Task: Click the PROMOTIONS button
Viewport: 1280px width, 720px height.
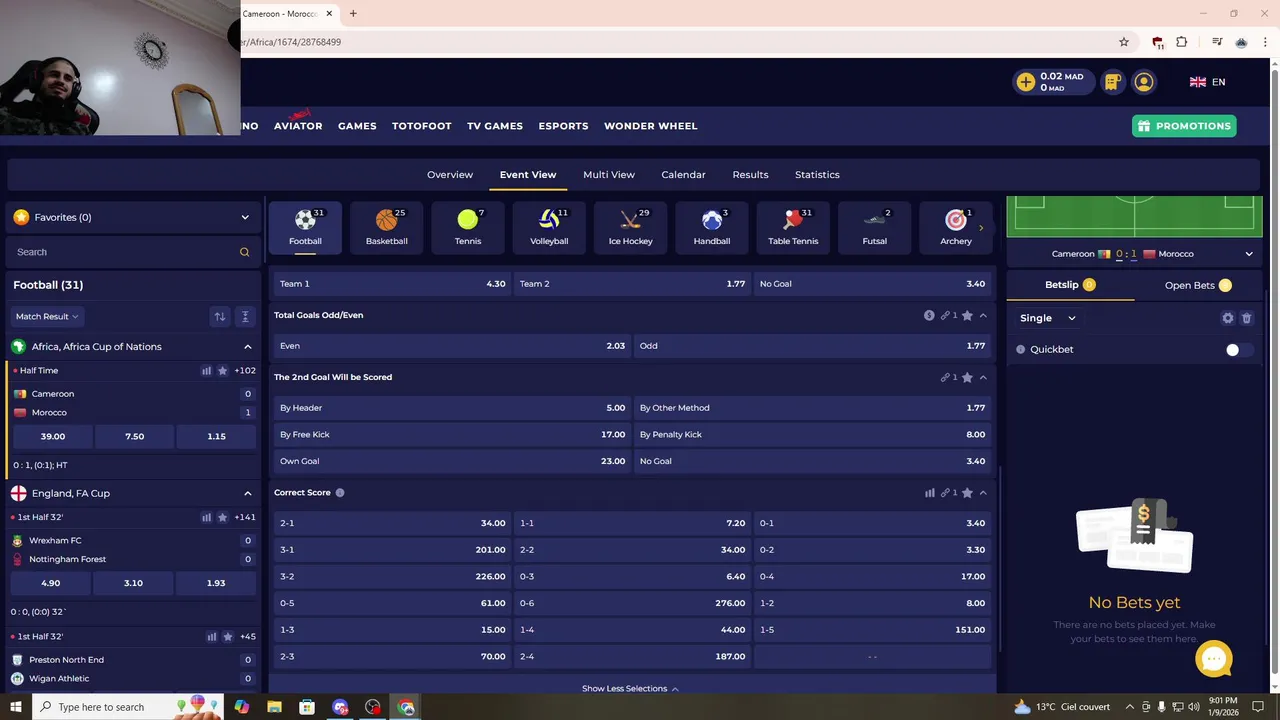Action: pos(1184,126)
